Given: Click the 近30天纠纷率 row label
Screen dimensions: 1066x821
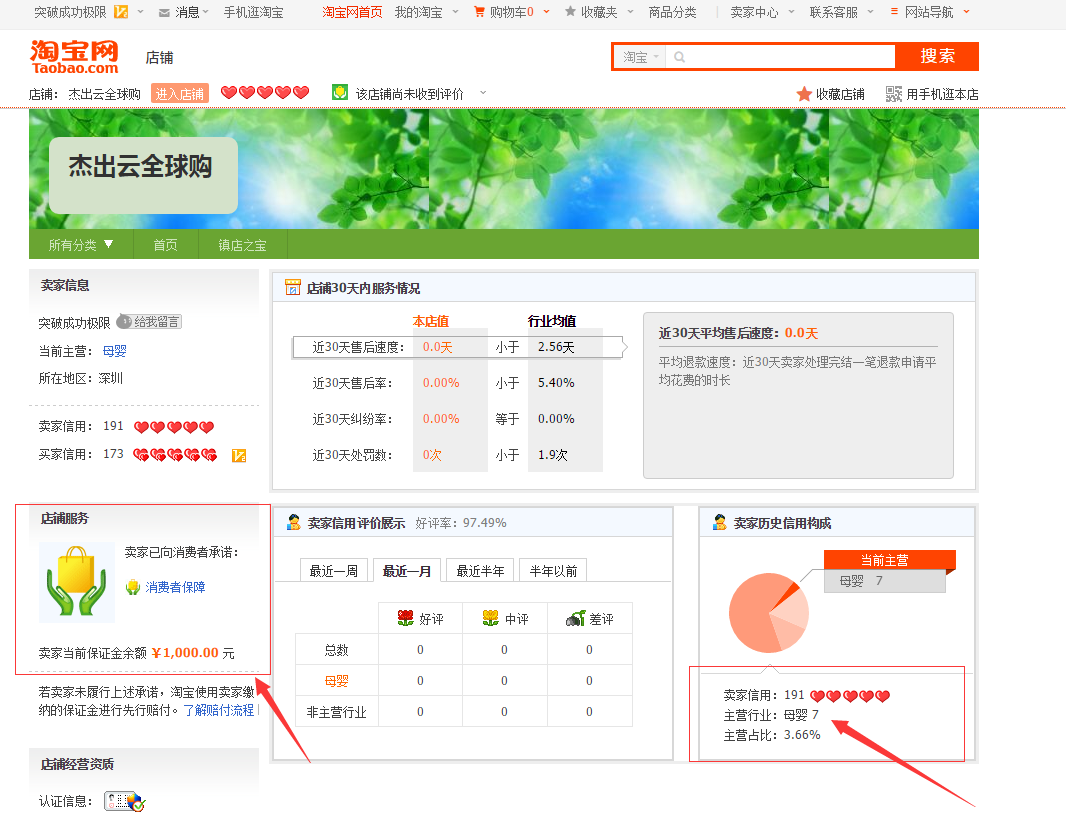Looking at the screenshot, I should (353, 419).
